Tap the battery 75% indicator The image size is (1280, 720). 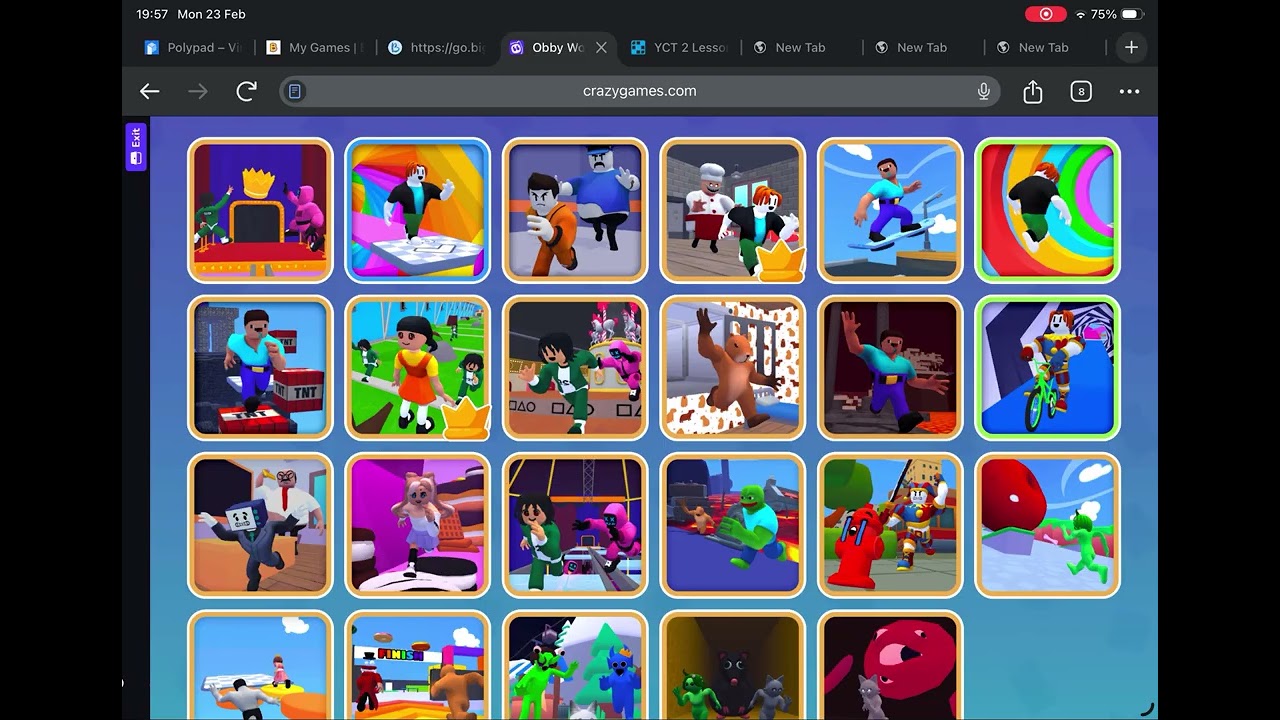[1116, 14]
